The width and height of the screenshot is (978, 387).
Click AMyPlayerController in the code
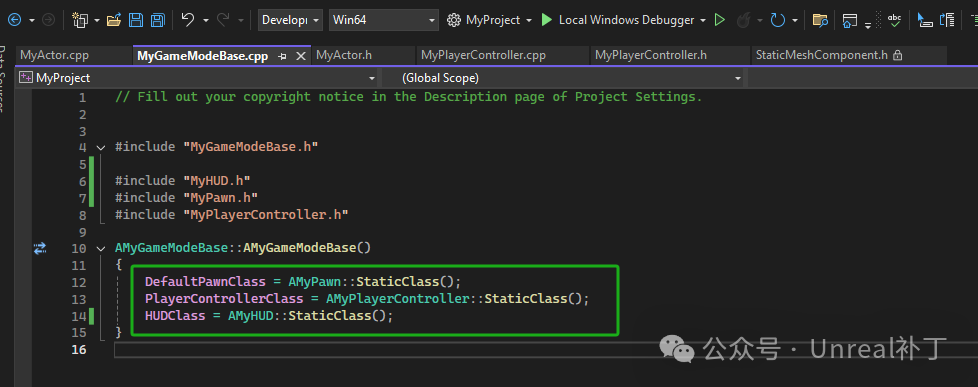pos(397,298)
